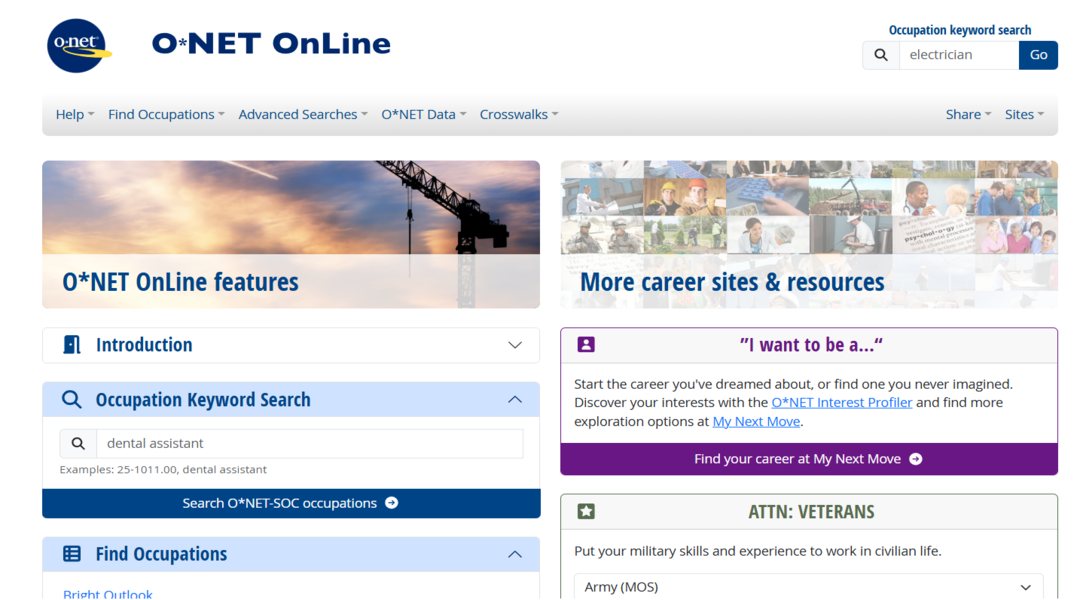Click Search O*NET-SOC occupations button
Screen dimensions: 1080x600
290,503
